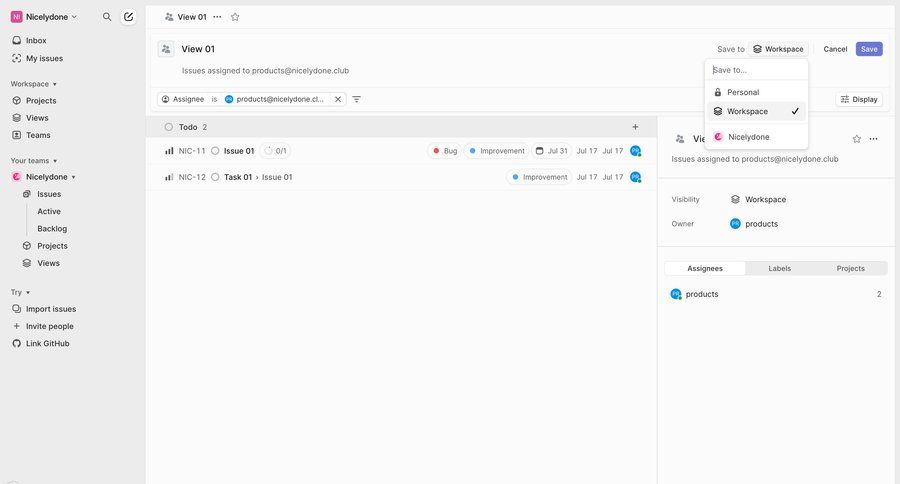Image resolution: width=900 pixels, height=484 pixels.
Task: Remove the Assignee filter with the X
Action: (x=338, y=99)
